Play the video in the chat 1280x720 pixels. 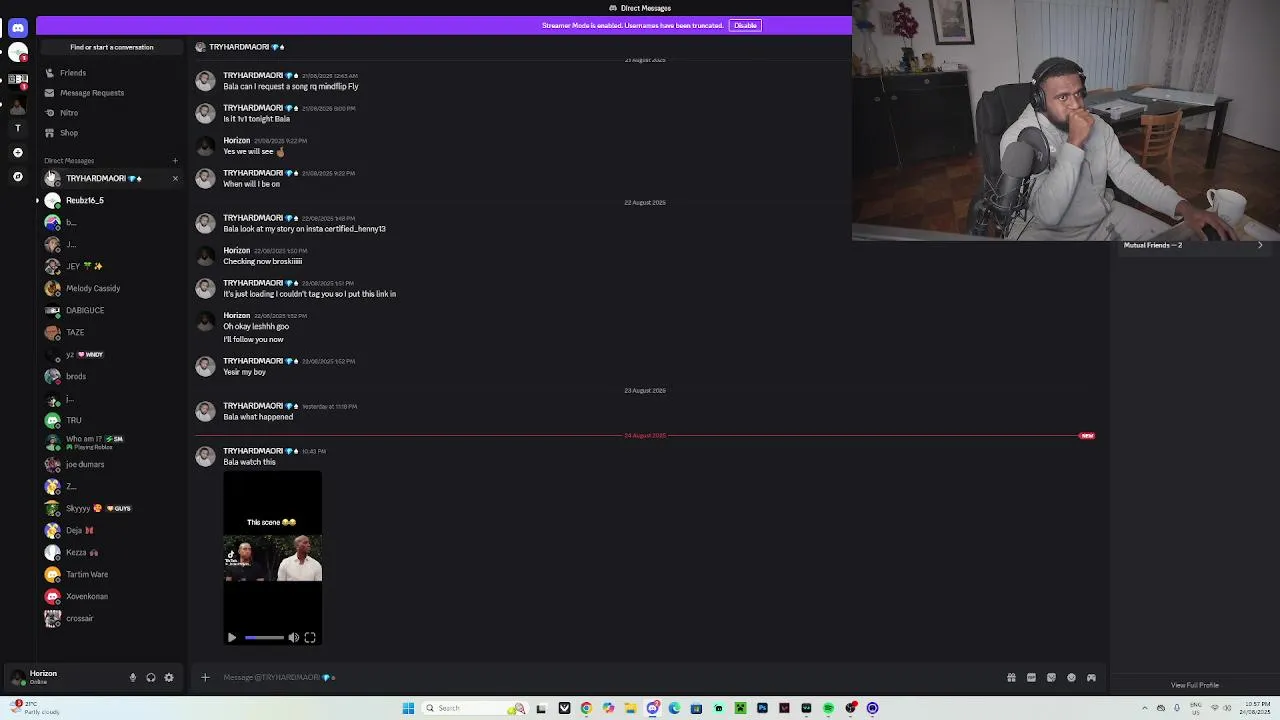click(232, 638)
